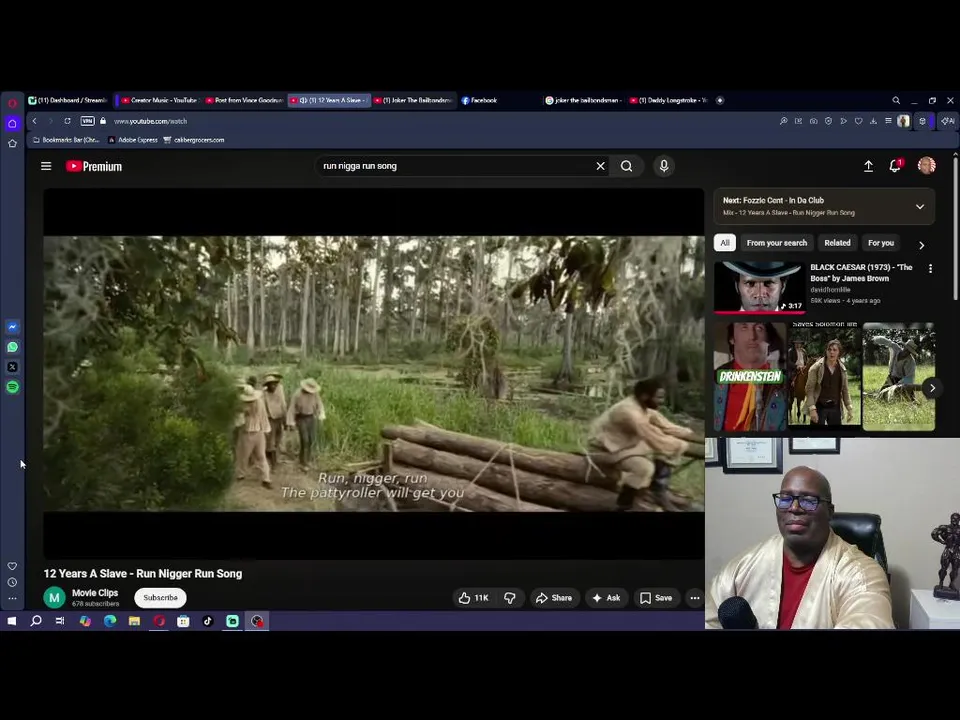This screenshot has width=960, height=720.
Task: Open the Messenger icon in Opera sidebar
Action: tap(12, 327)
